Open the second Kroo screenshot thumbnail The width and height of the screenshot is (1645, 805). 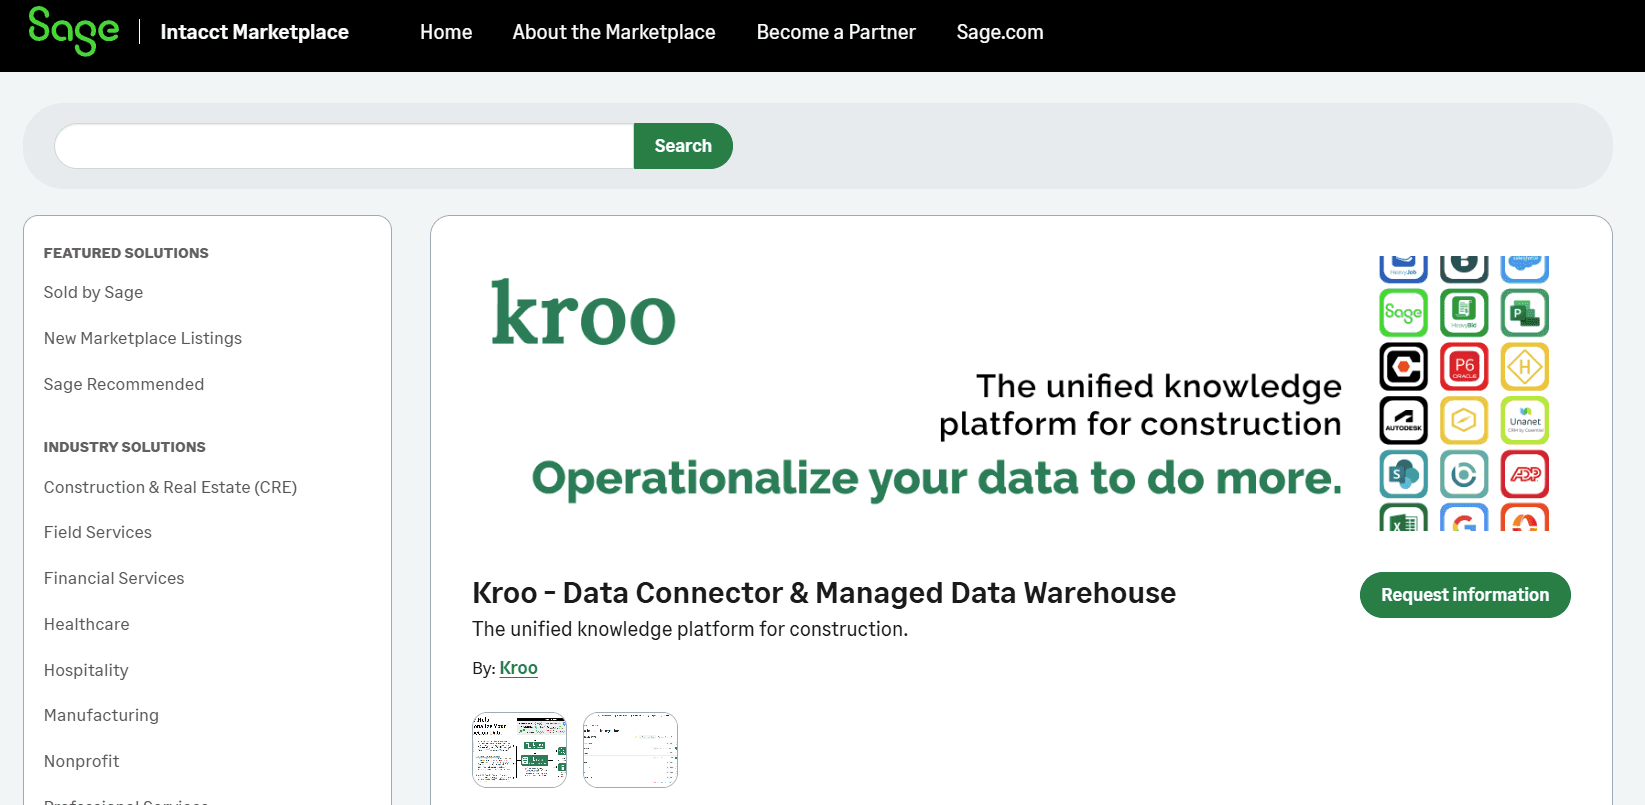pos(630,750)
